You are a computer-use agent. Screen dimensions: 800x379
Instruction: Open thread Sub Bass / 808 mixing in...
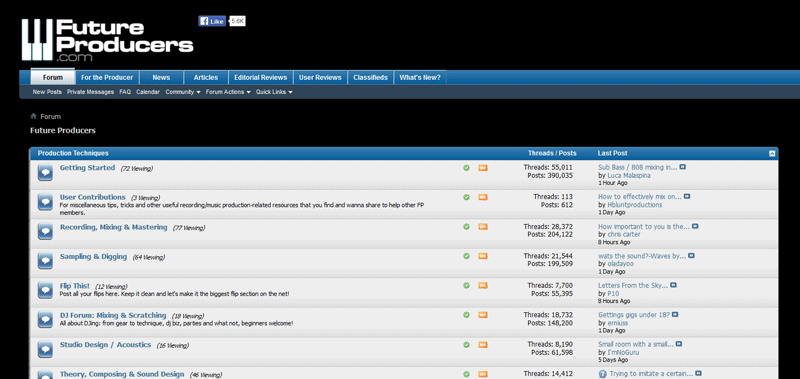pyautogui.click(x=637, y=167)
